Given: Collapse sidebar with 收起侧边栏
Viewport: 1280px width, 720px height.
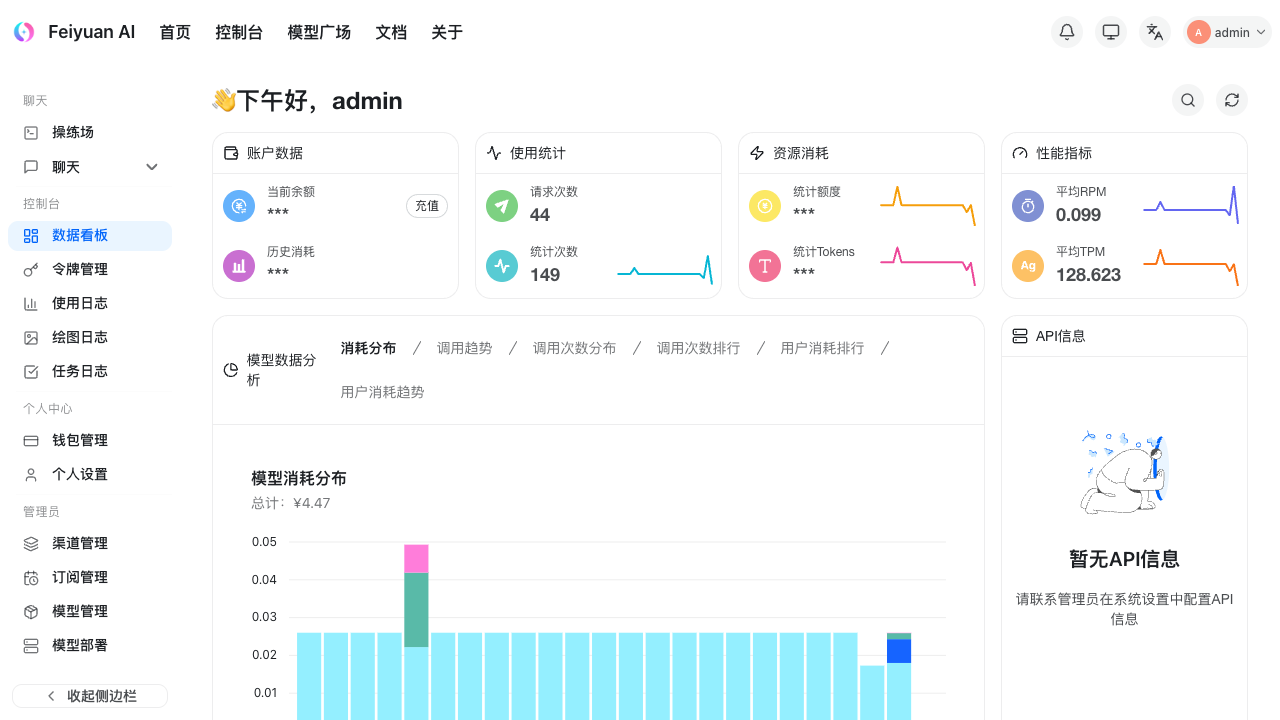Looking at the screenshot, I should point(90,696).
